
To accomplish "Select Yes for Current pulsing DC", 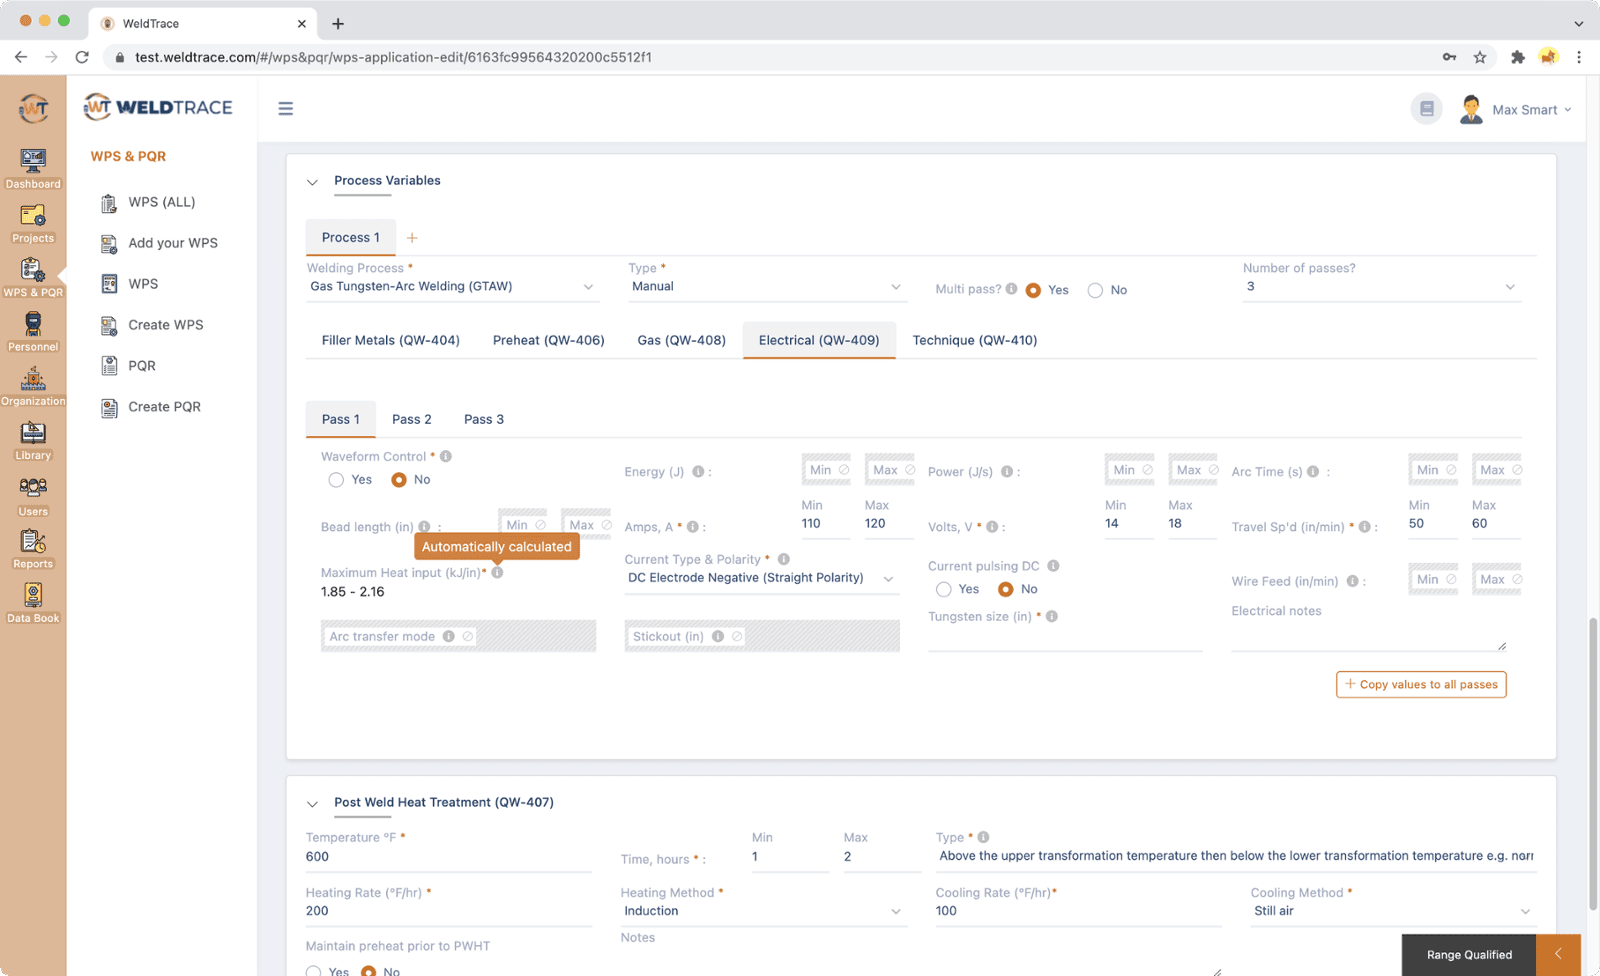I will pos(944,589).
